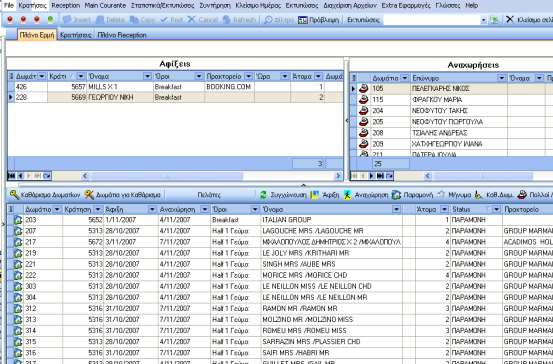Open the Όροι column filter in the Αφίξεις grid

point(199,77)
